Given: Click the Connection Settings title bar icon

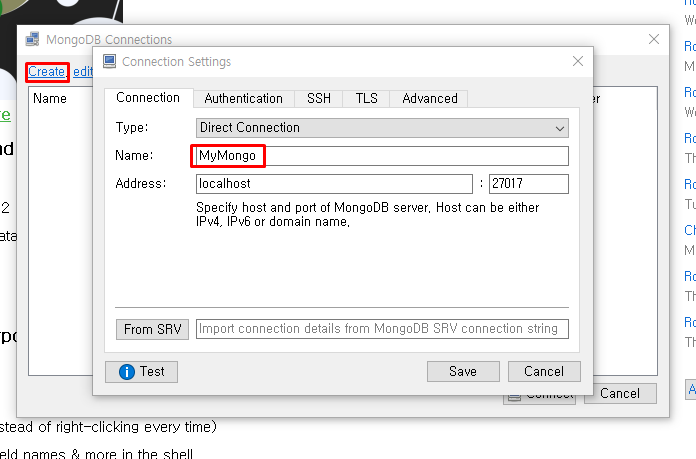Looking at the screenshot, I should coord(109,61).
